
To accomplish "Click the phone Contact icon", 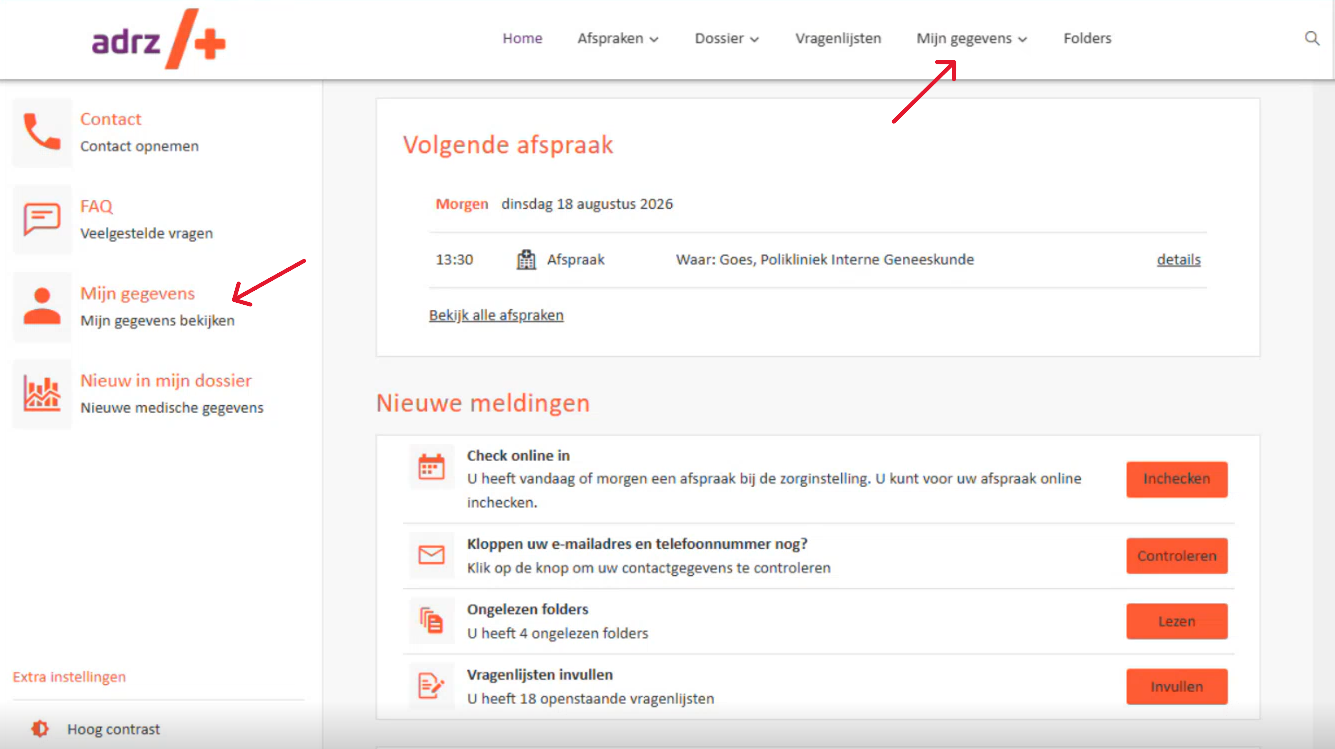I will tap(42, 132).
